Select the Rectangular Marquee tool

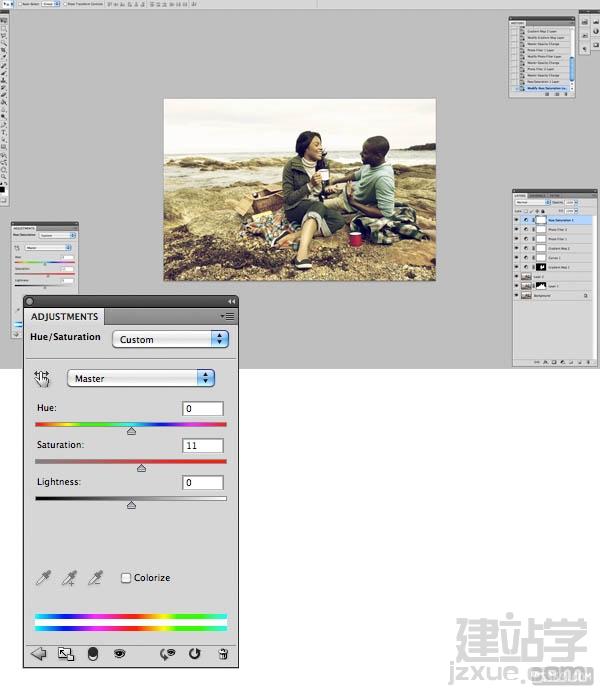[4, 29]
